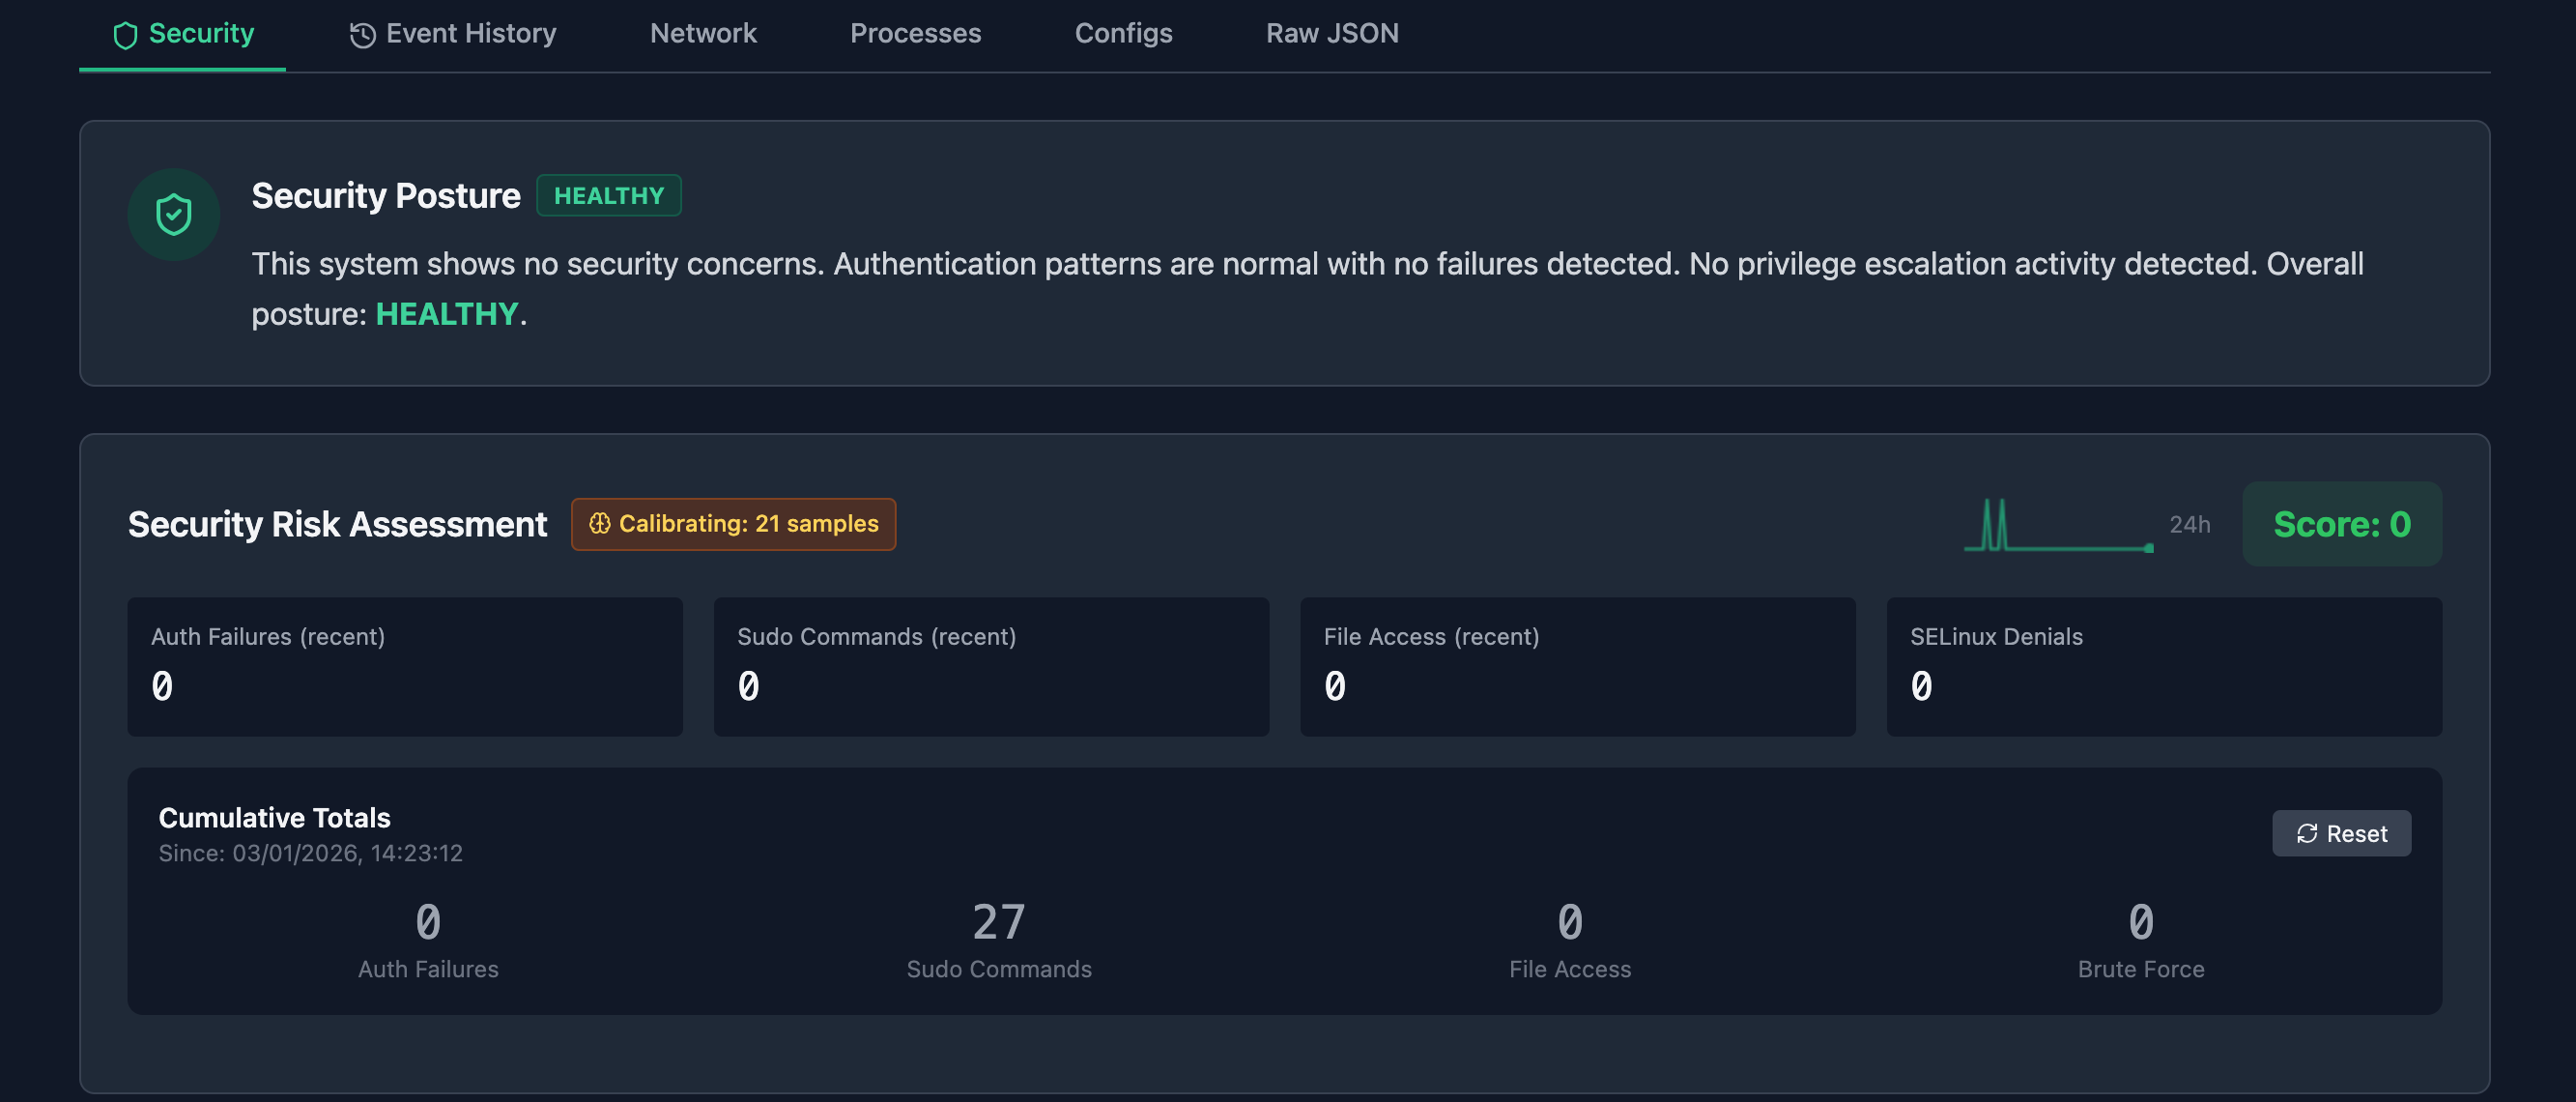The image size is (2576, 1102).
Task: Click the Calibrating: 21 samples badge
Action: pyautogui.click(x=733, y=524)
